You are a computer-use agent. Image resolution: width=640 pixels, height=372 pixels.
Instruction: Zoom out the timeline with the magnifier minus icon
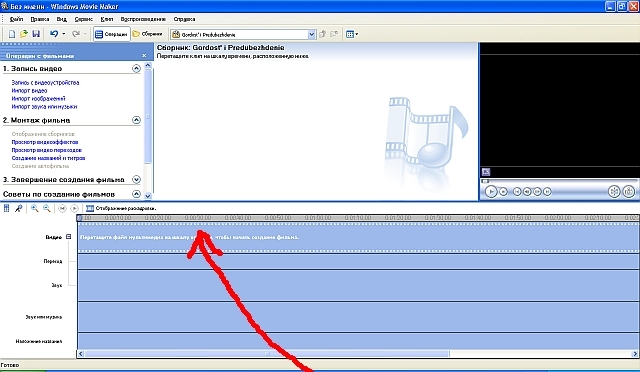tap(47, 208)
